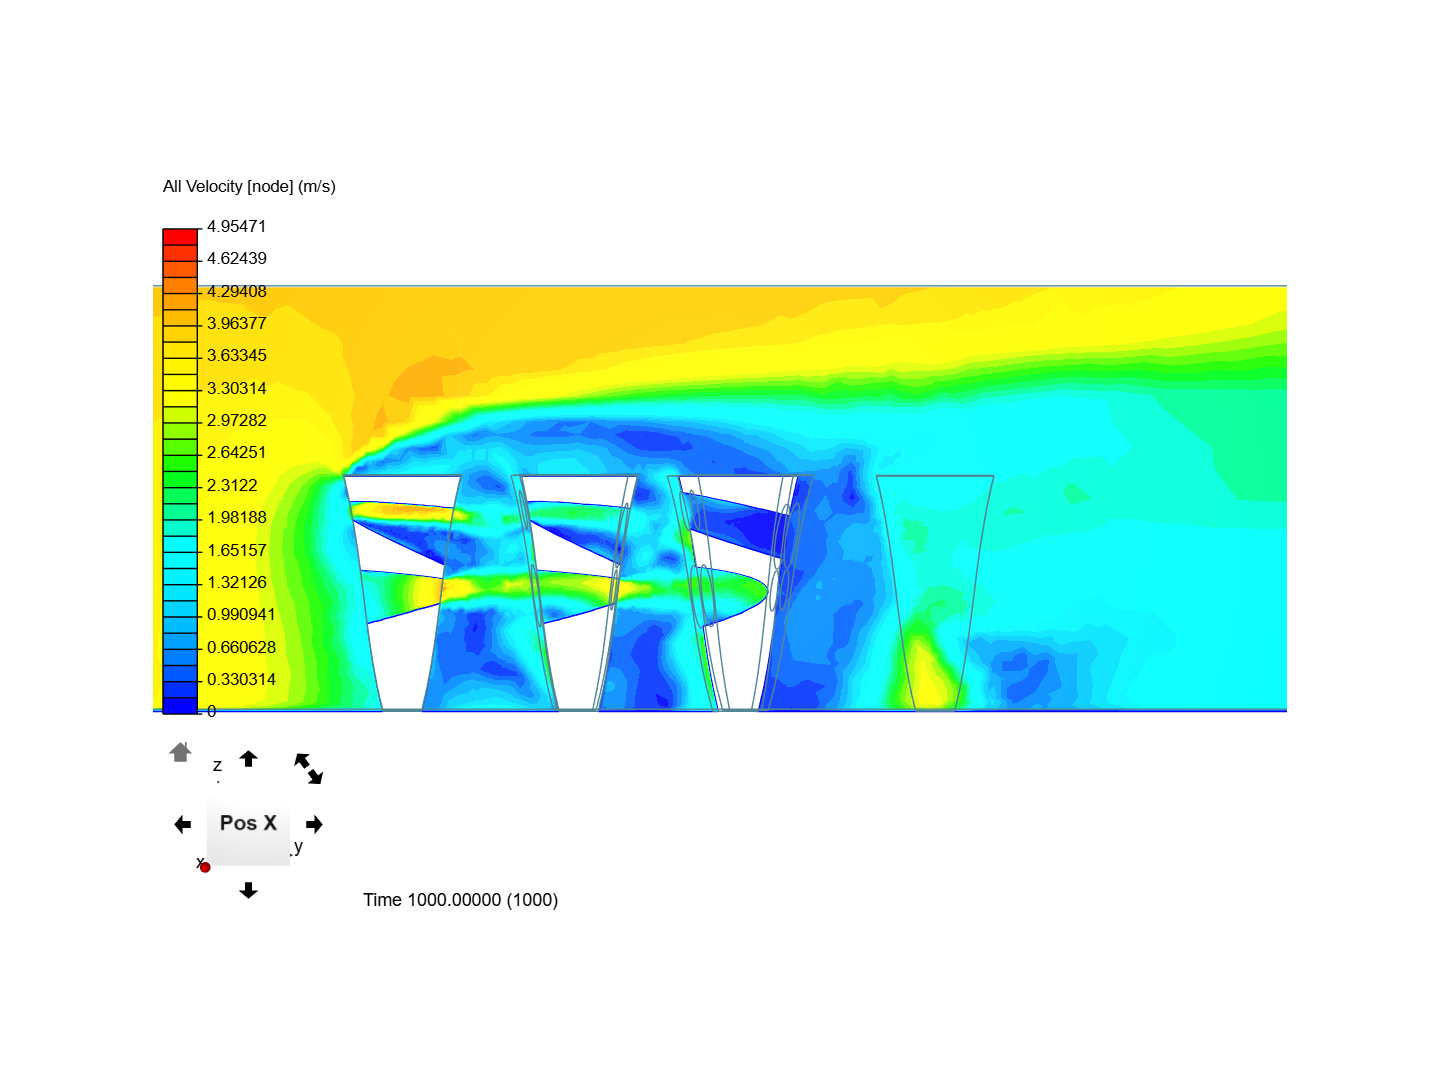
Task: Click the diagonal double-arrow roll icon
Action: point(308,769)
